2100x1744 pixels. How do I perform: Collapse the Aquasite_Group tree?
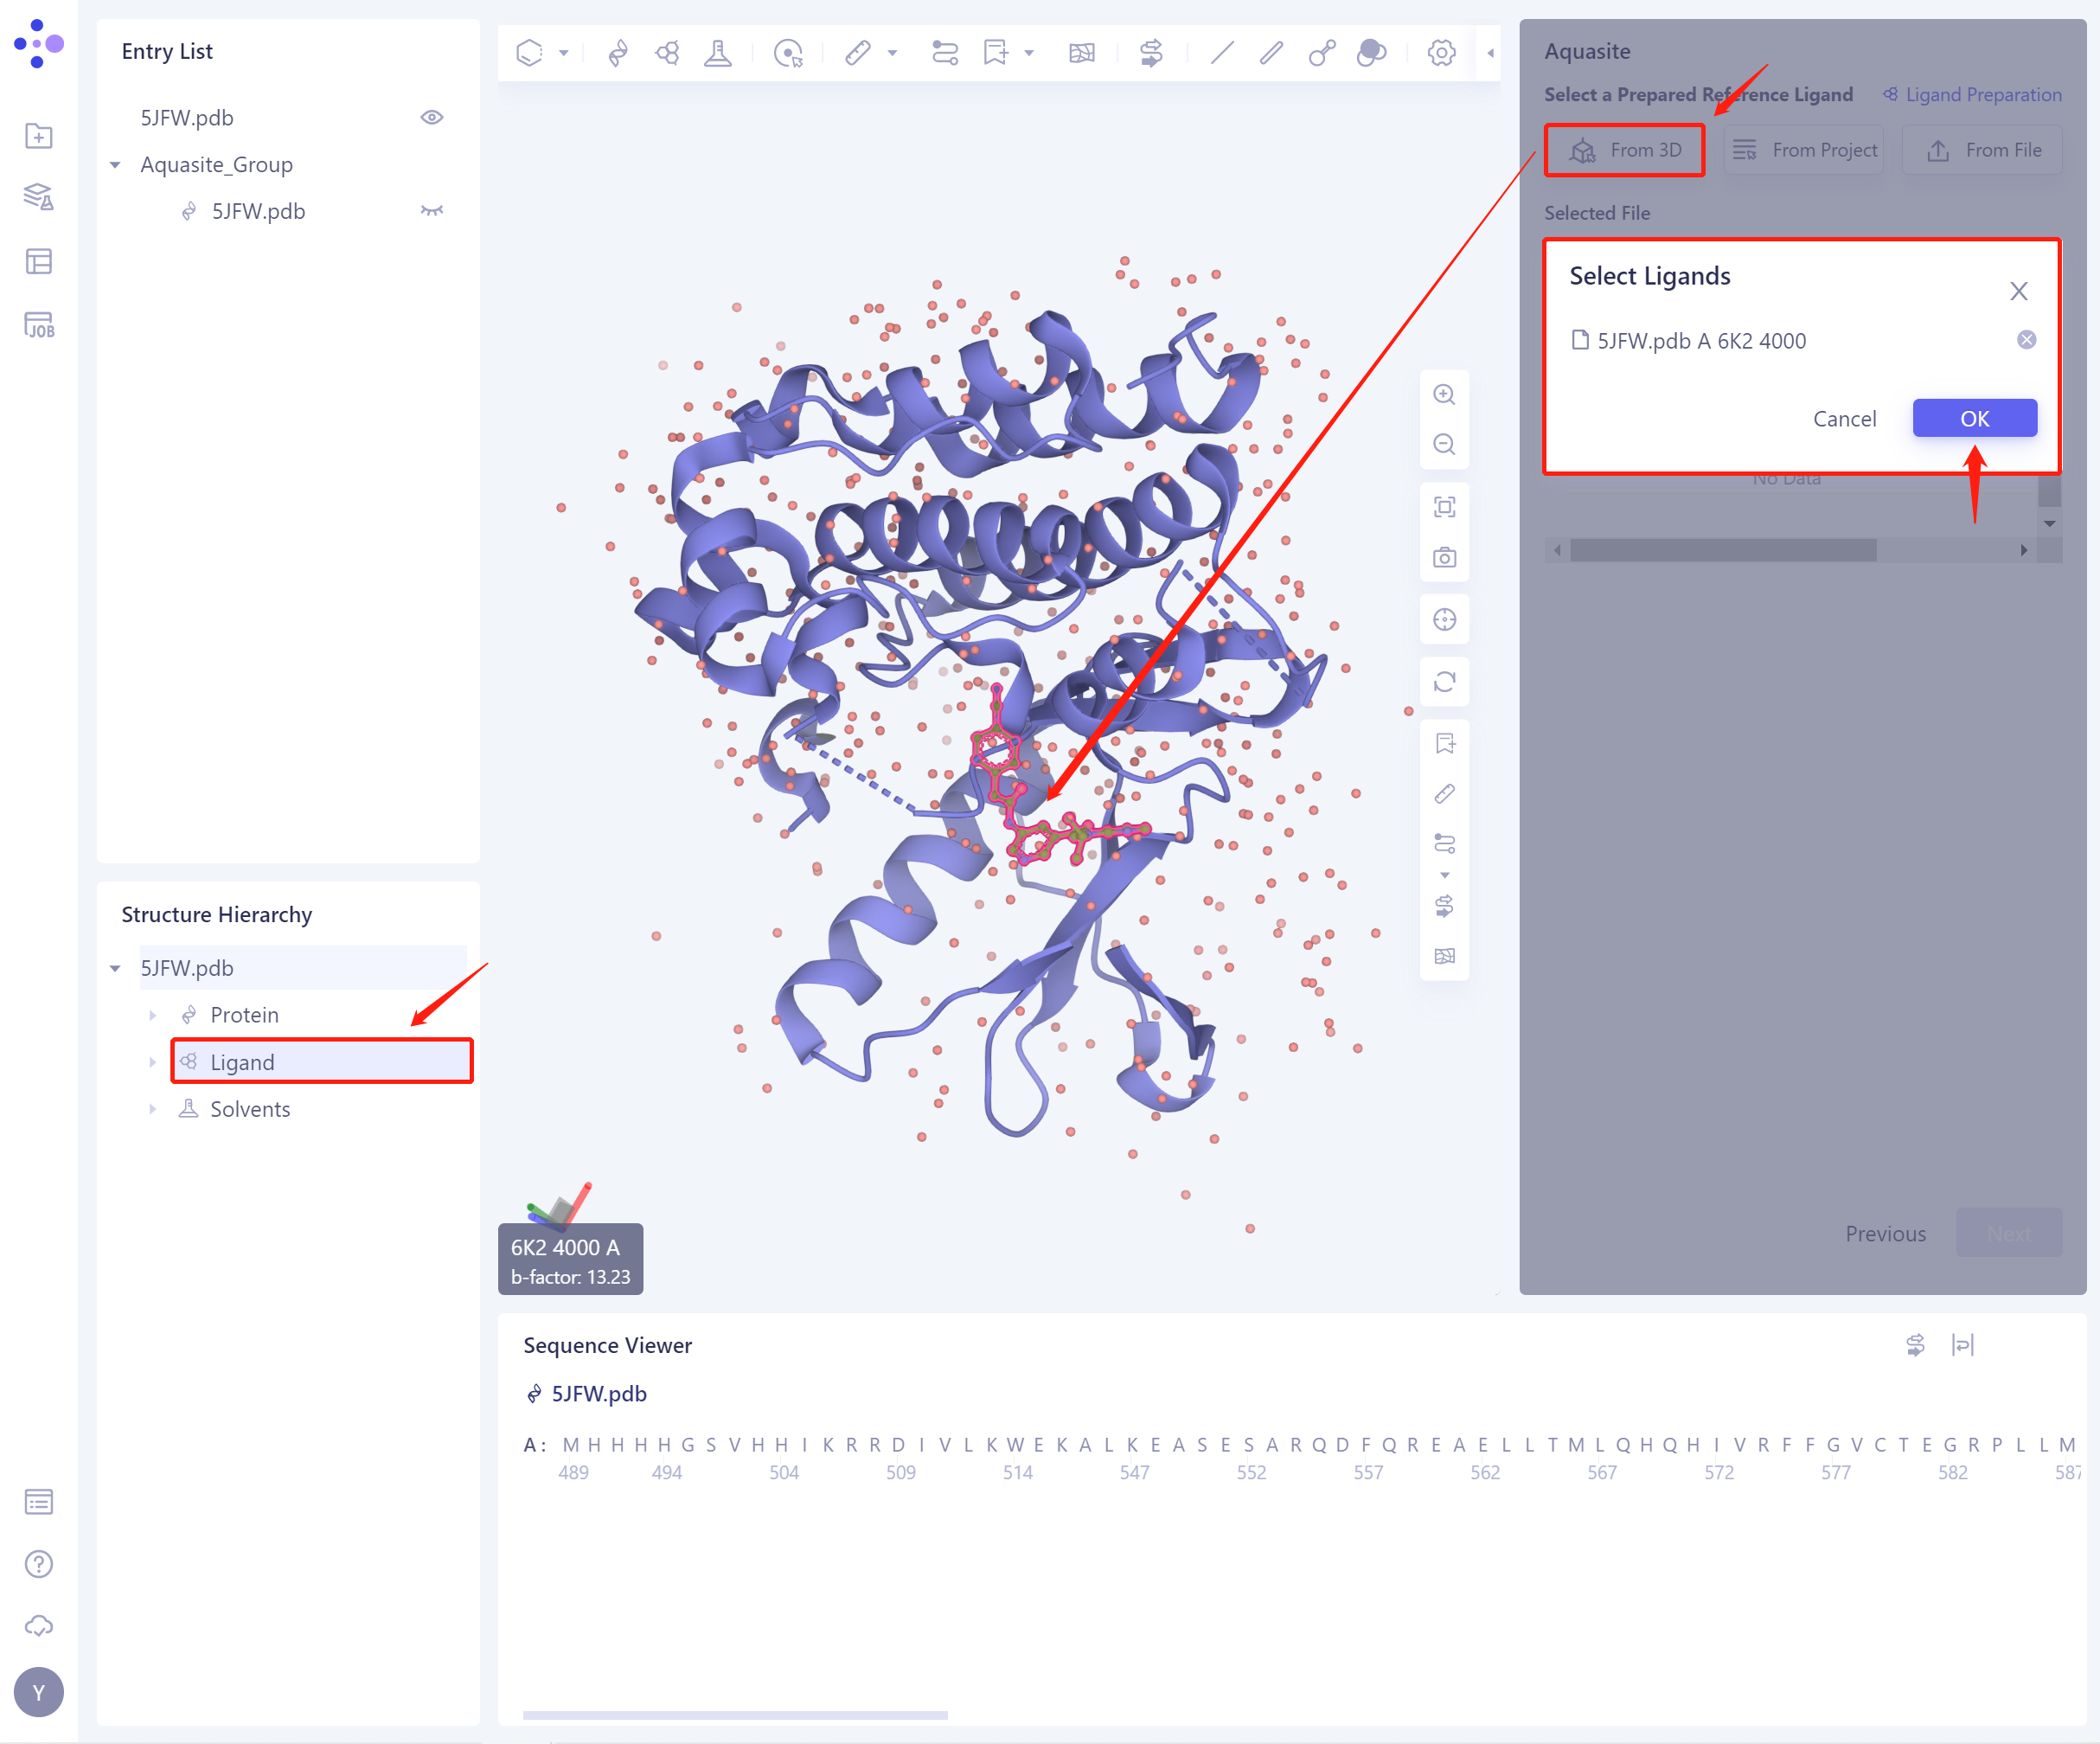point(115,164)
